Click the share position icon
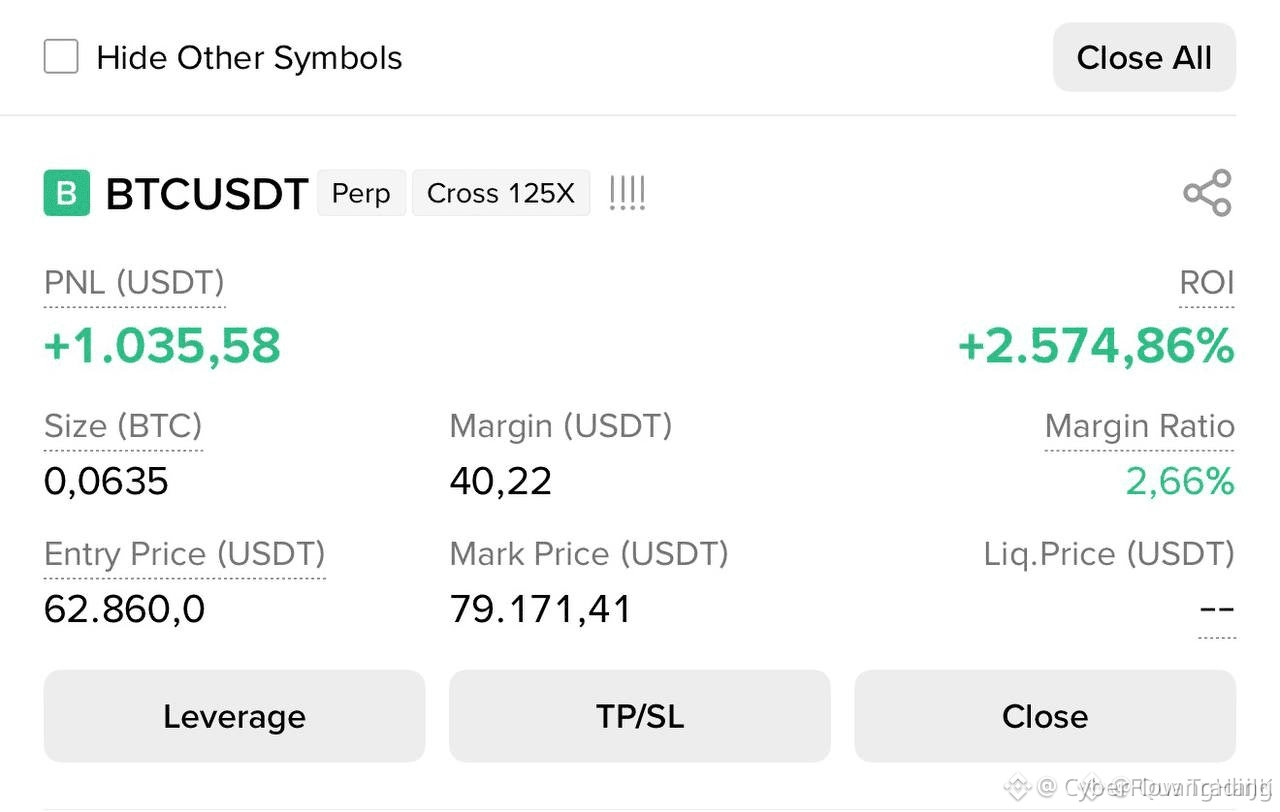 (1207, 193)
